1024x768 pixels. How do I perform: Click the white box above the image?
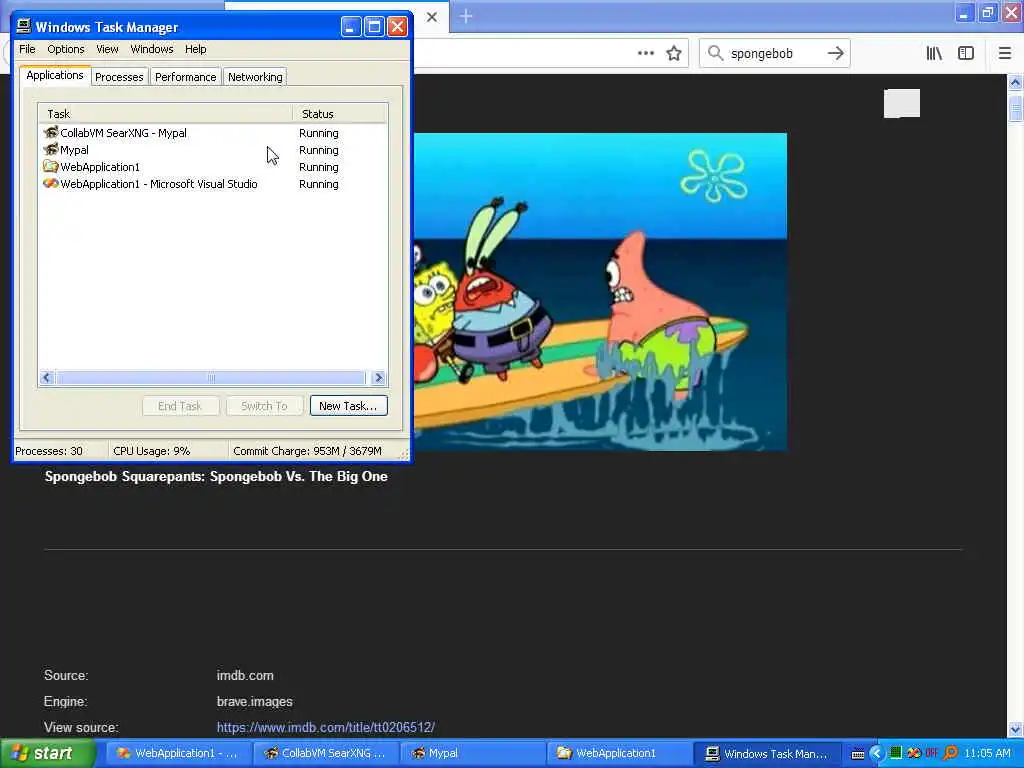click(x=902, y=103)
